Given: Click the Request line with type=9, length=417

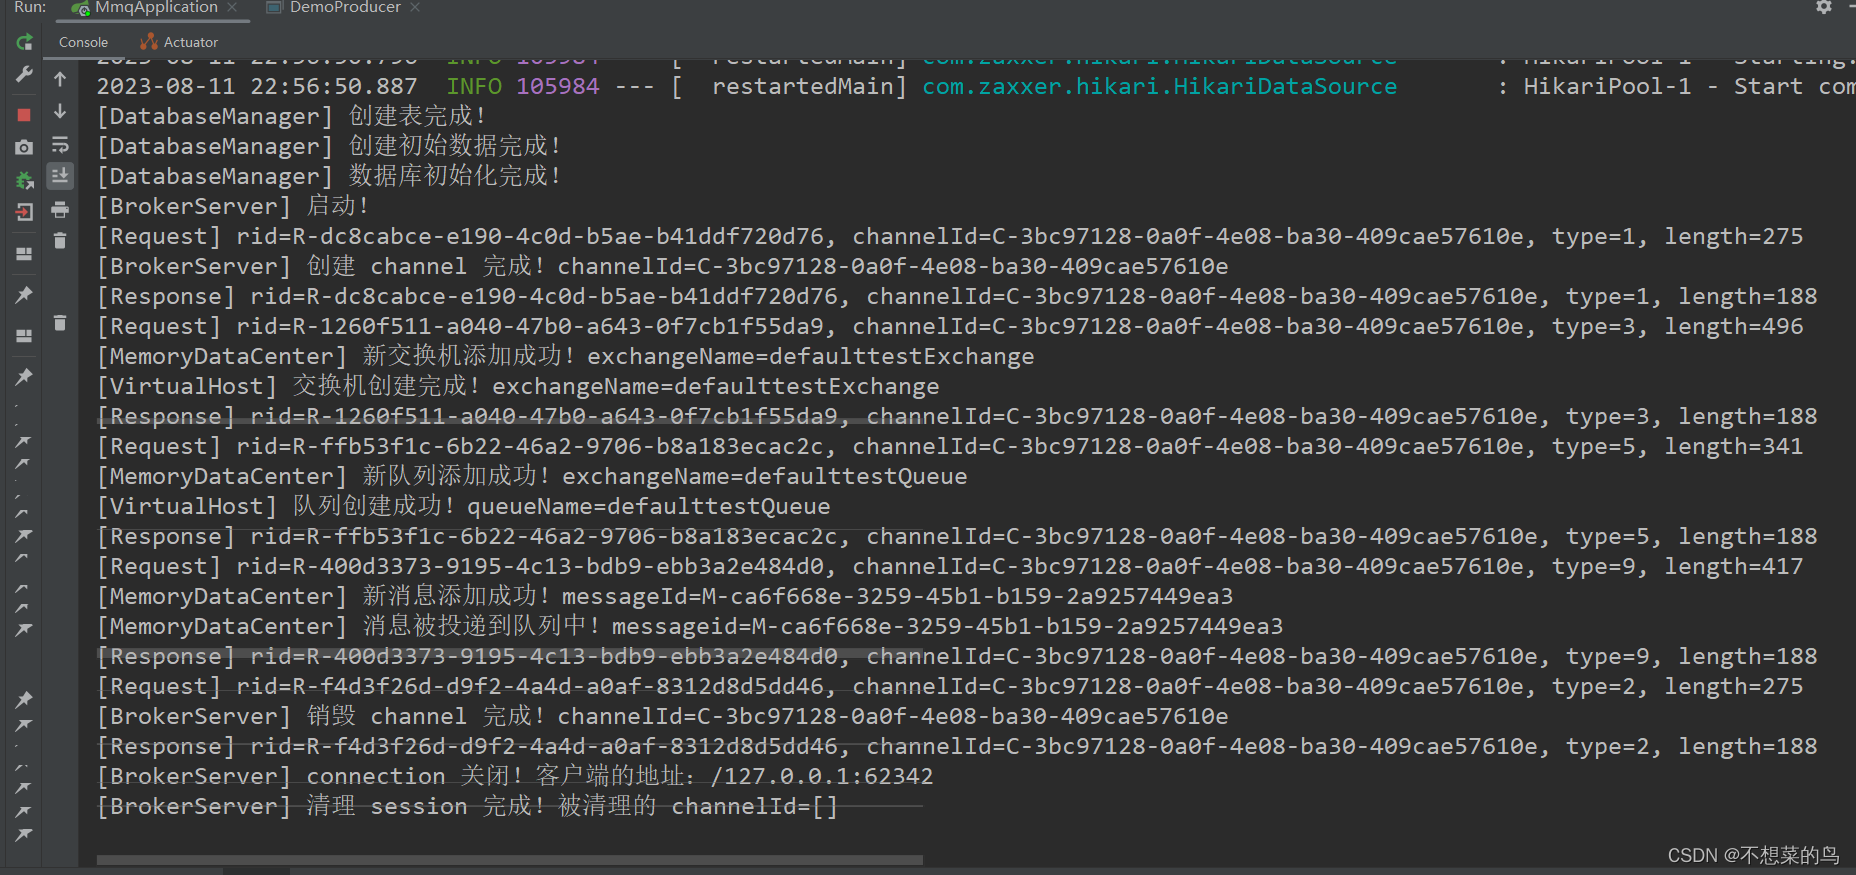Looking at the screenshot, I should (x=950, y=566).
